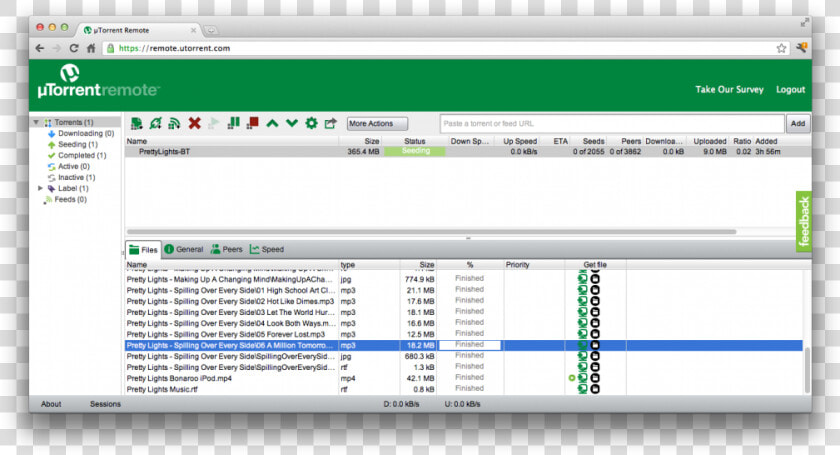840x455 pixels.
Task: Click black folder icon for 02 Hot Like Dimes.mp3
Action: (595, 301)
